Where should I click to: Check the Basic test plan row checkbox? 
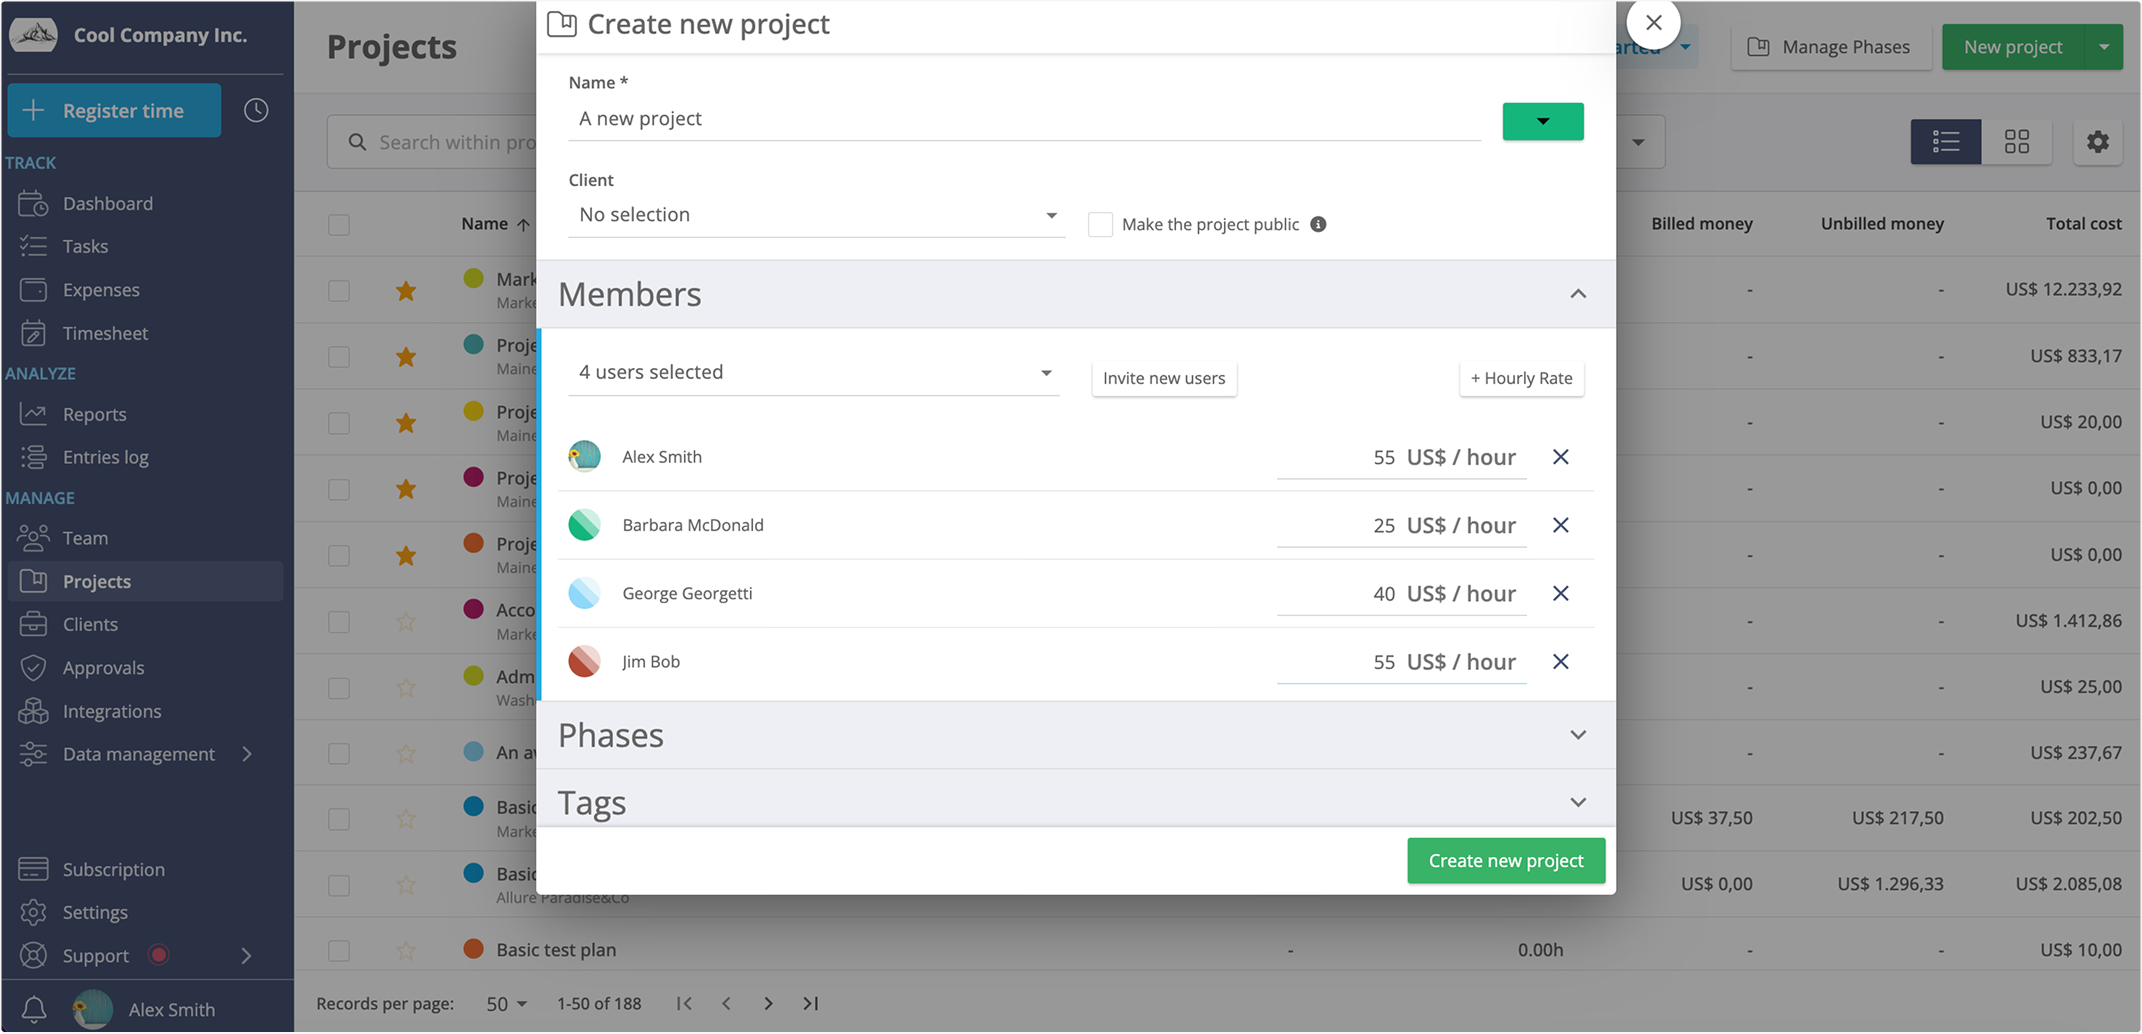(339, 950)
